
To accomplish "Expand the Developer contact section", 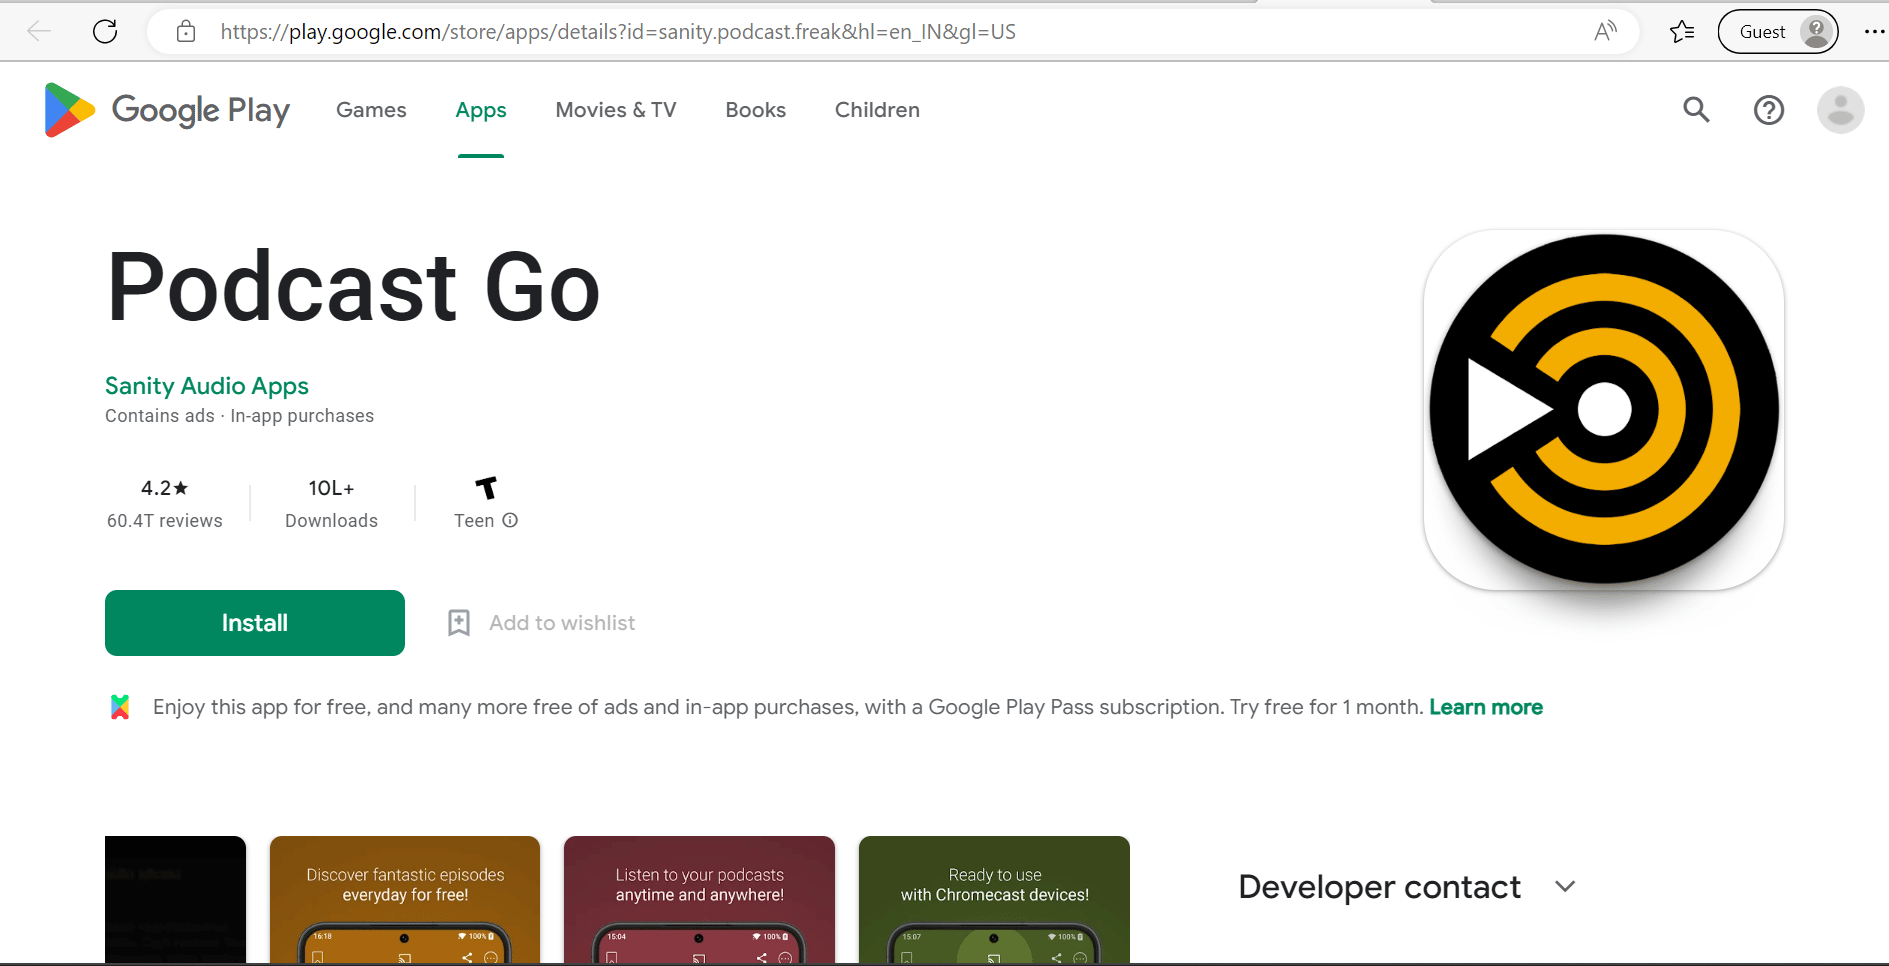I will tap(1565, 887).
